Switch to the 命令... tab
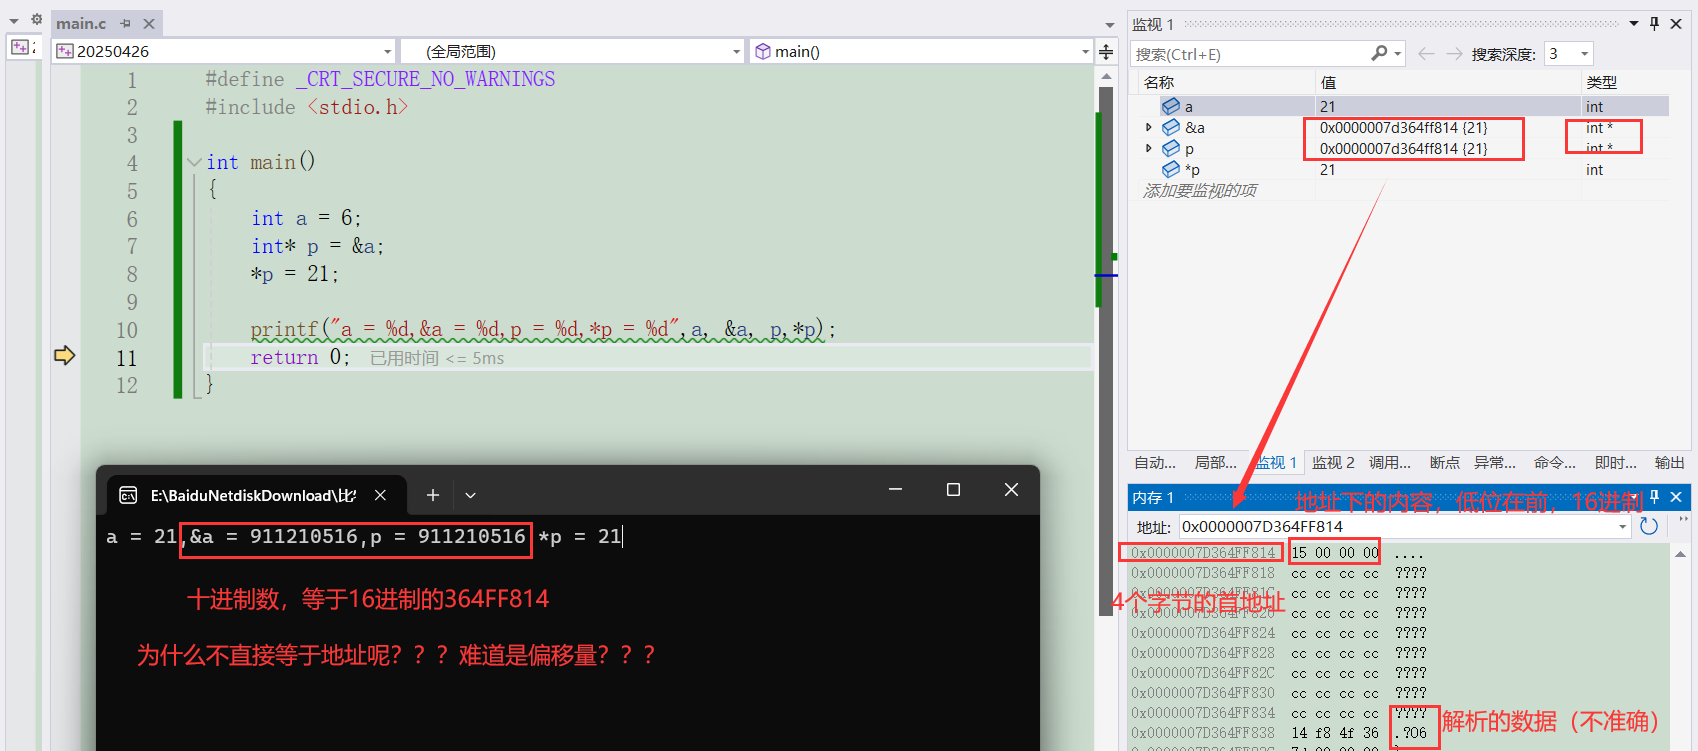The image size is (1698, 751). [x=1555, y=462]
